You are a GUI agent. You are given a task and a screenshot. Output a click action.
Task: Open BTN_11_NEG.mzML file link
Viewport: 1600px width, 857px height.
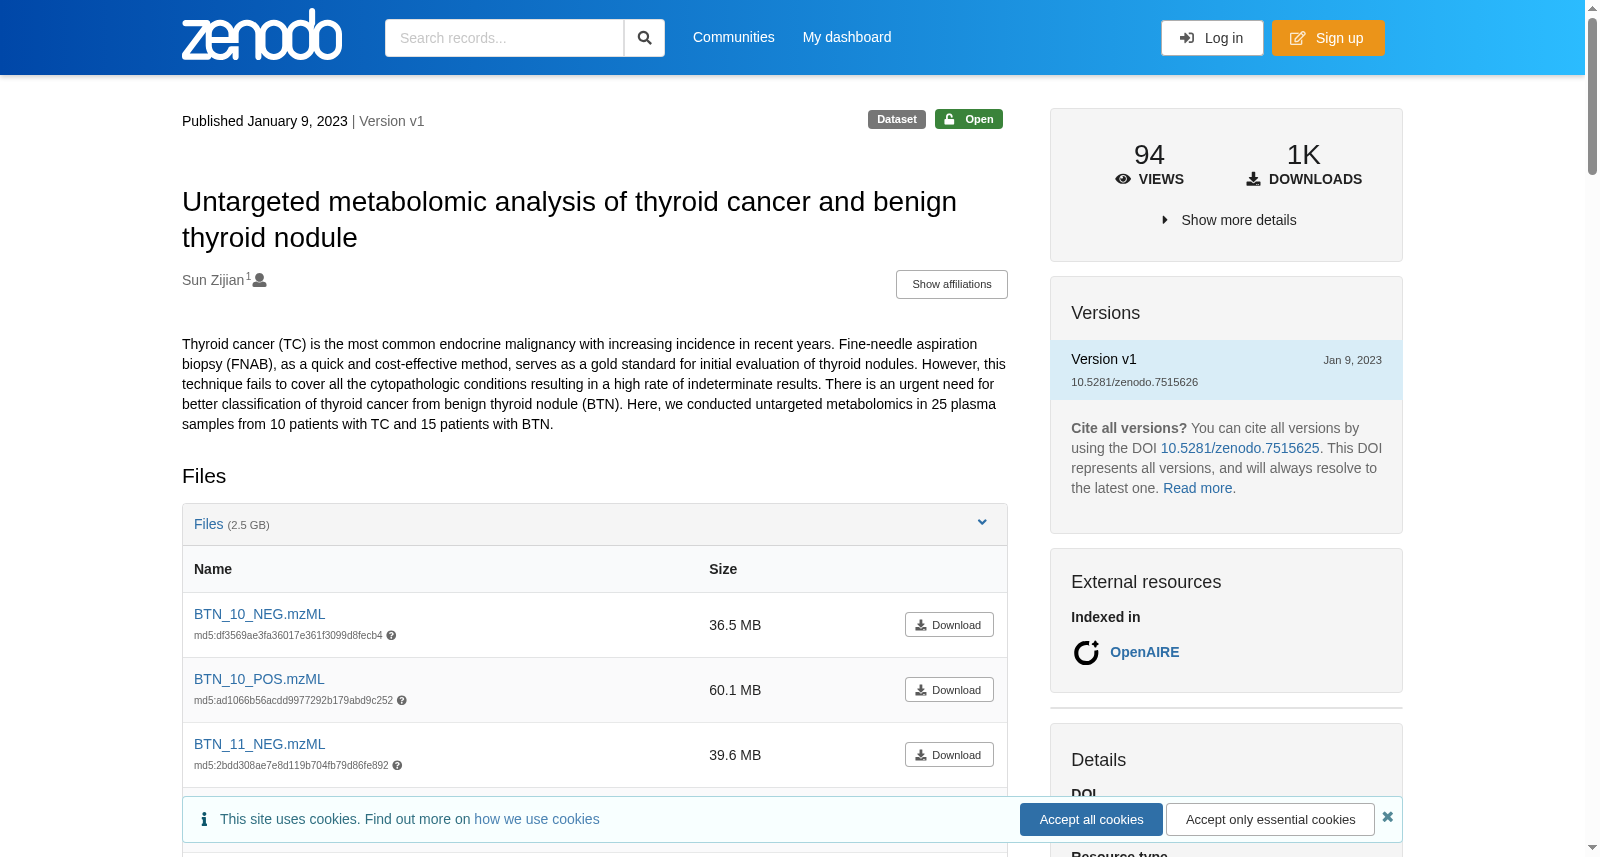(x=259, y=744)
